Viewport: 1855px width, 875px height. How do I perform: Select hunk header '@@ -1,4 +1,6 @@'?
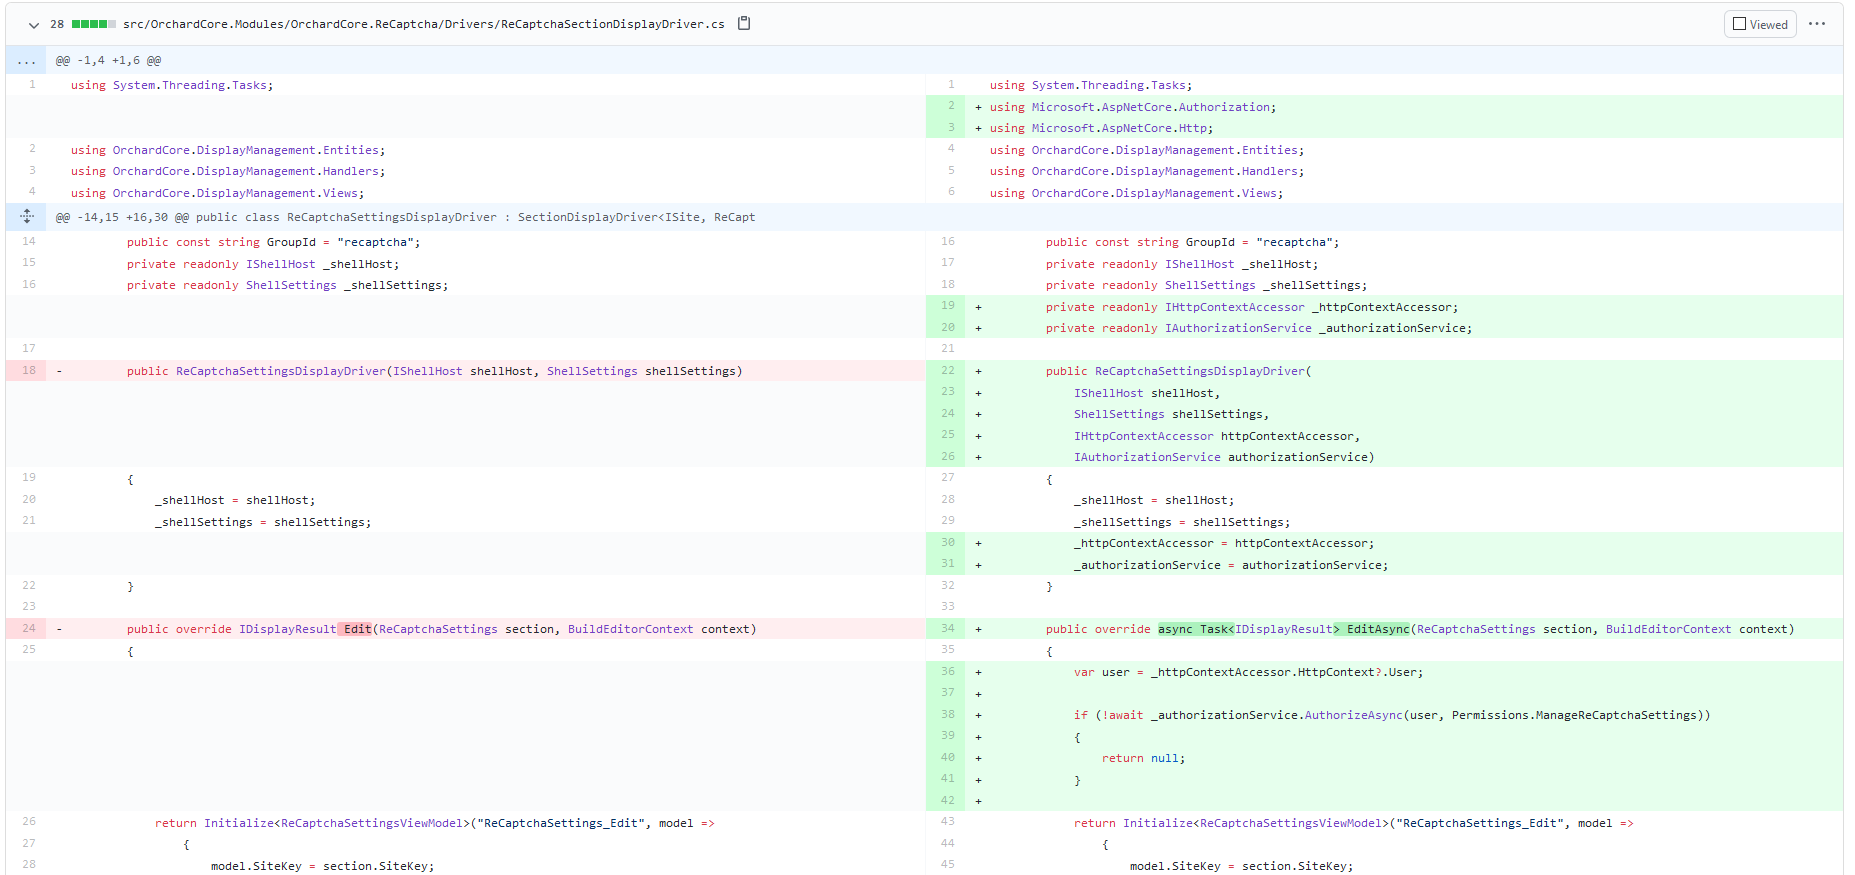108,60
